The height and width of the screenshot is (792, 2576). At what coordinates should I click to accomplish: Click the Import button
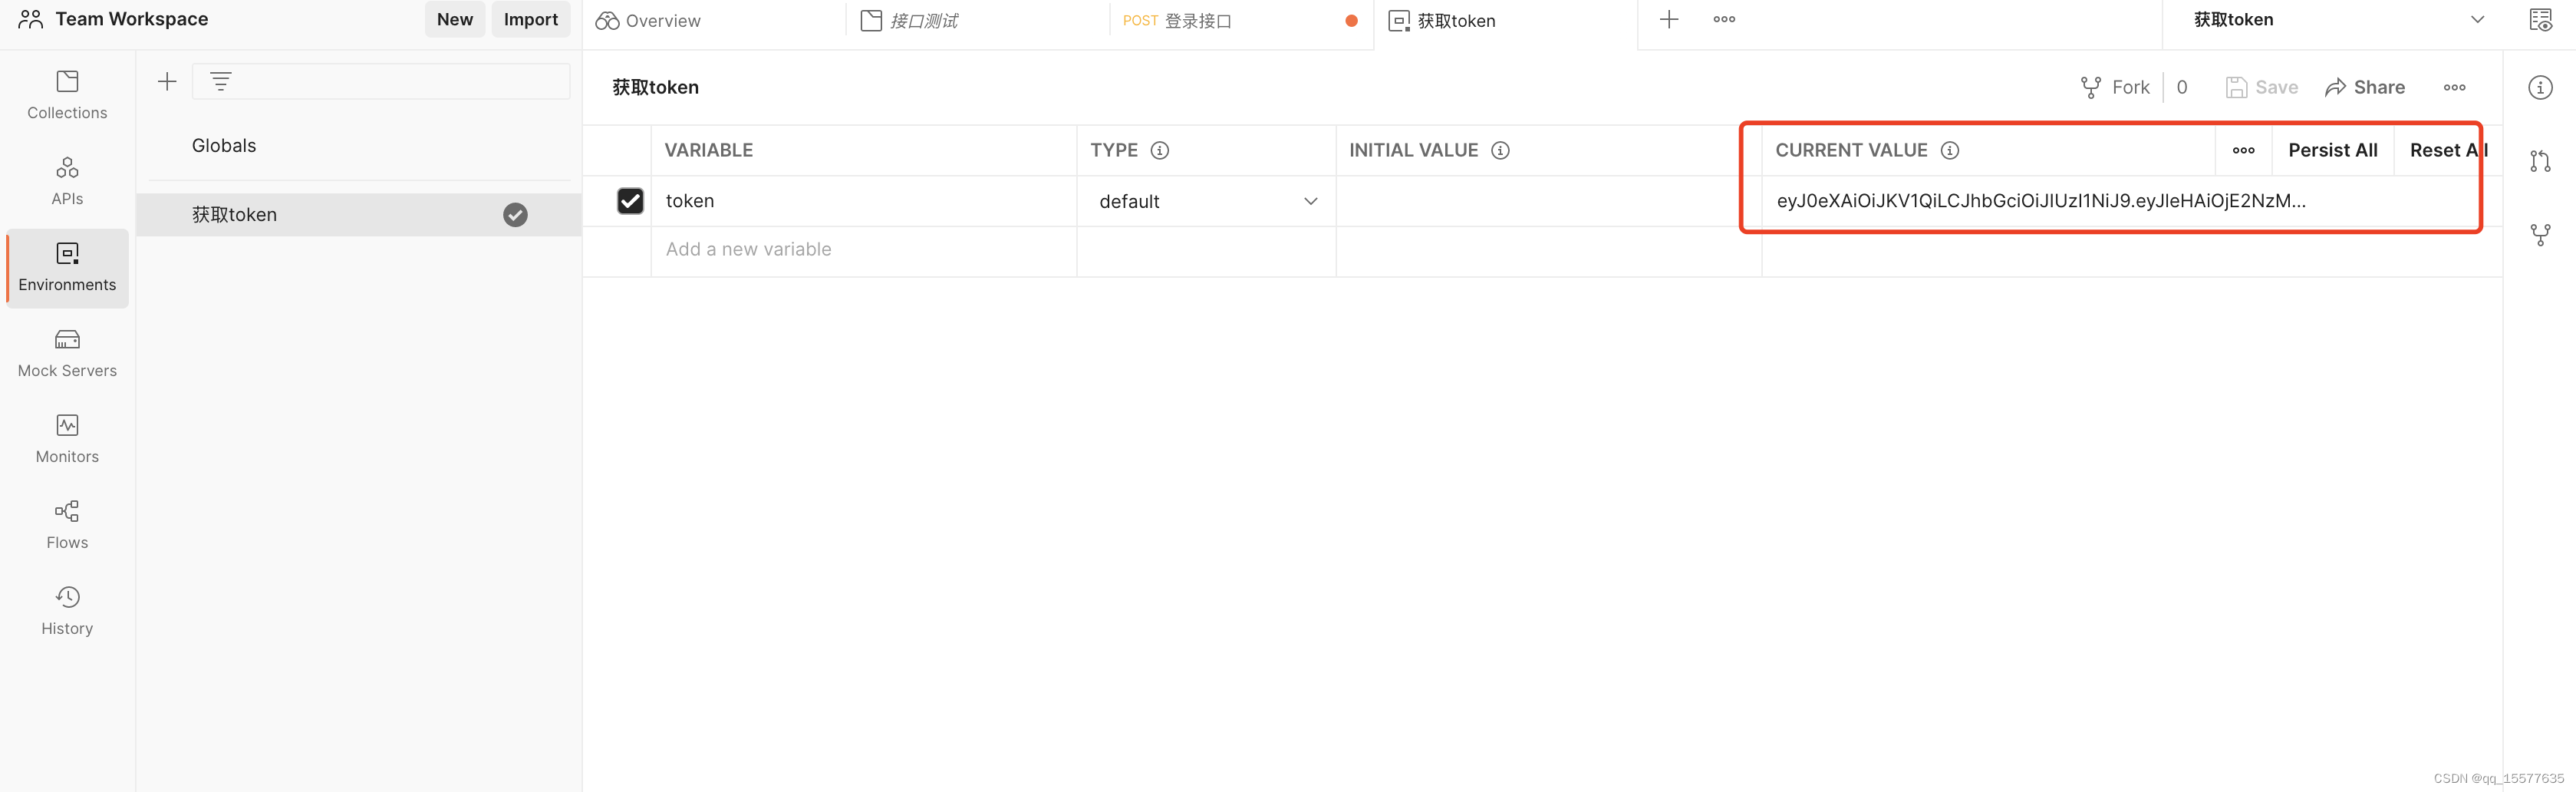pyautogui.click(x=531, y=19)
